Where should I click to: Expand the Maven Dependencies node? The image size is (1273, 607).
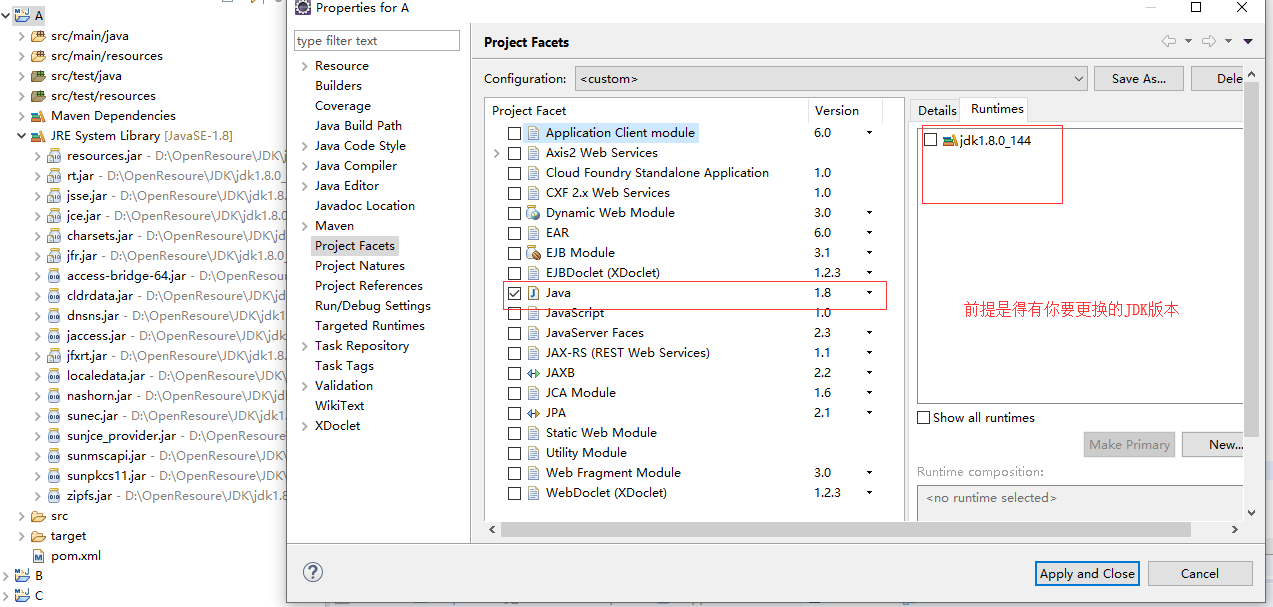(21, 116)
